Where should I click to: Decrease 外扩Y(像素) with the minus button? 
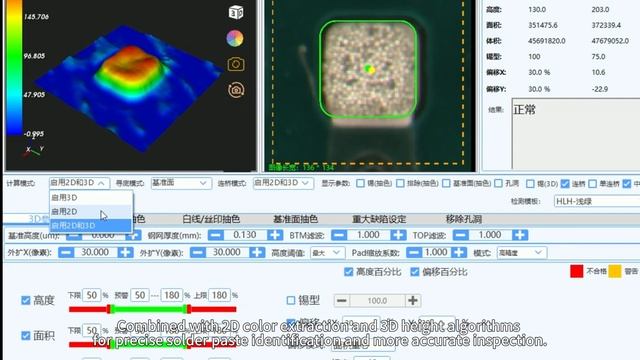click(198, 253)
